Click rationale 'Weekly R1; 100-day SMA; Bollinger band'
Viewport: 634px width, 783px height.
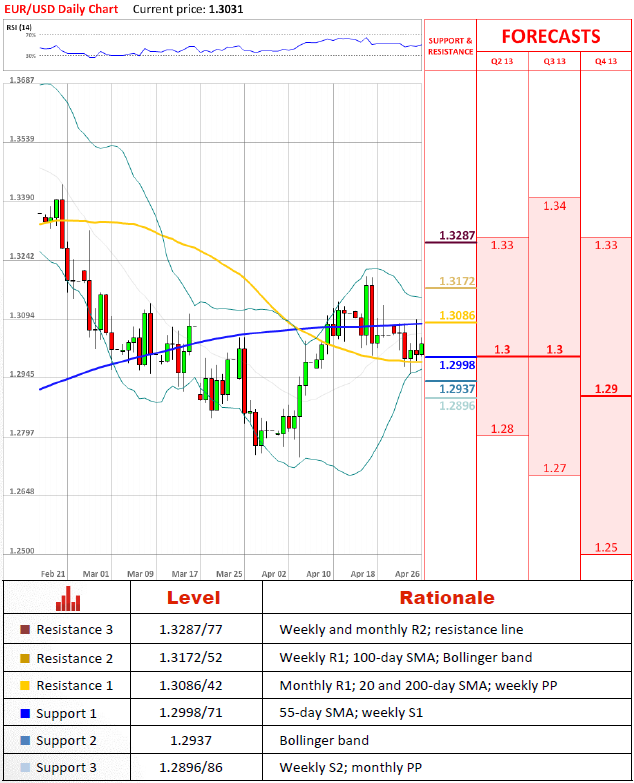click(406, 658)
